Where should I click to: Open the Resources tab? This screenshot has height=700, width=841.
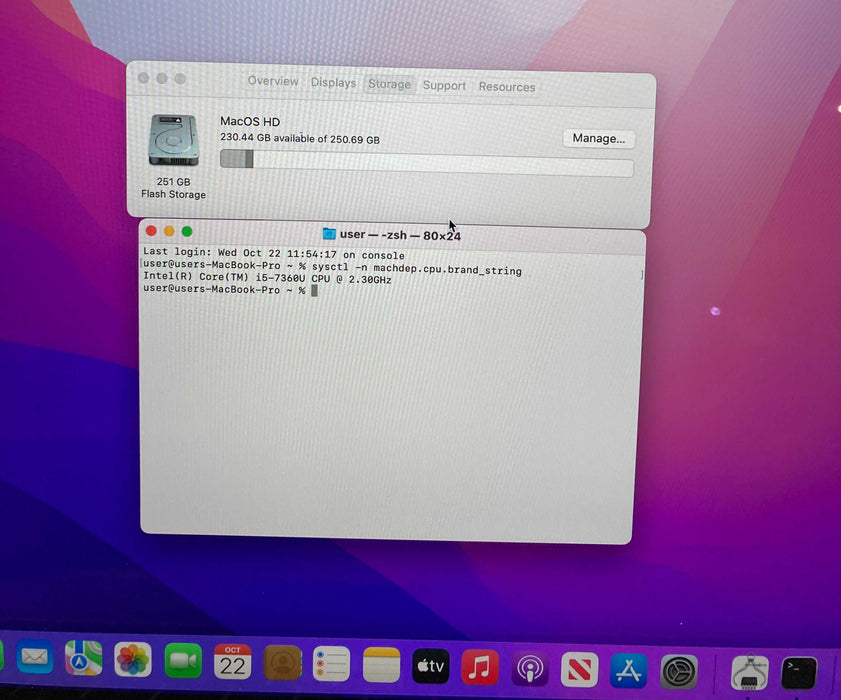tap(507, 87)
